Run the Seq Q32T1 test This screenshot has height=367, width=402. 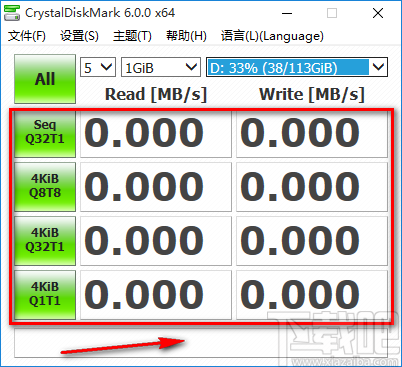point(45,134)
